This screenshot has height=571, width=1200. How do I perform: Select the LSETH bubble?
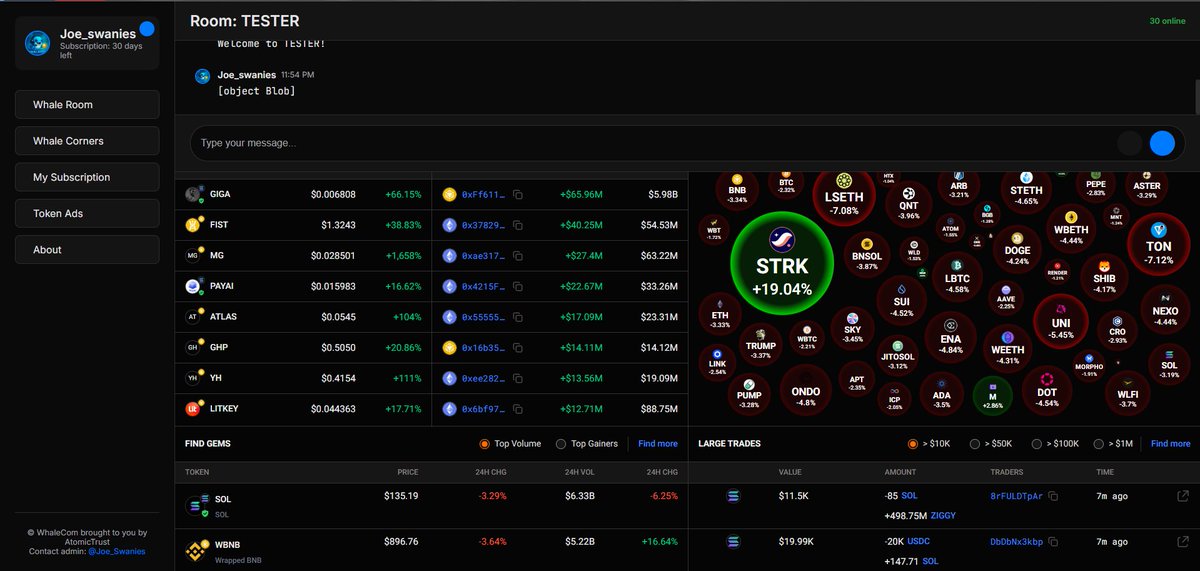843,197
